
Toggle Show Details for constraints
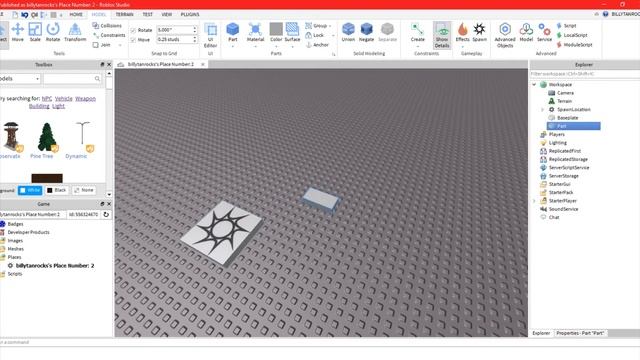[442, 36]
